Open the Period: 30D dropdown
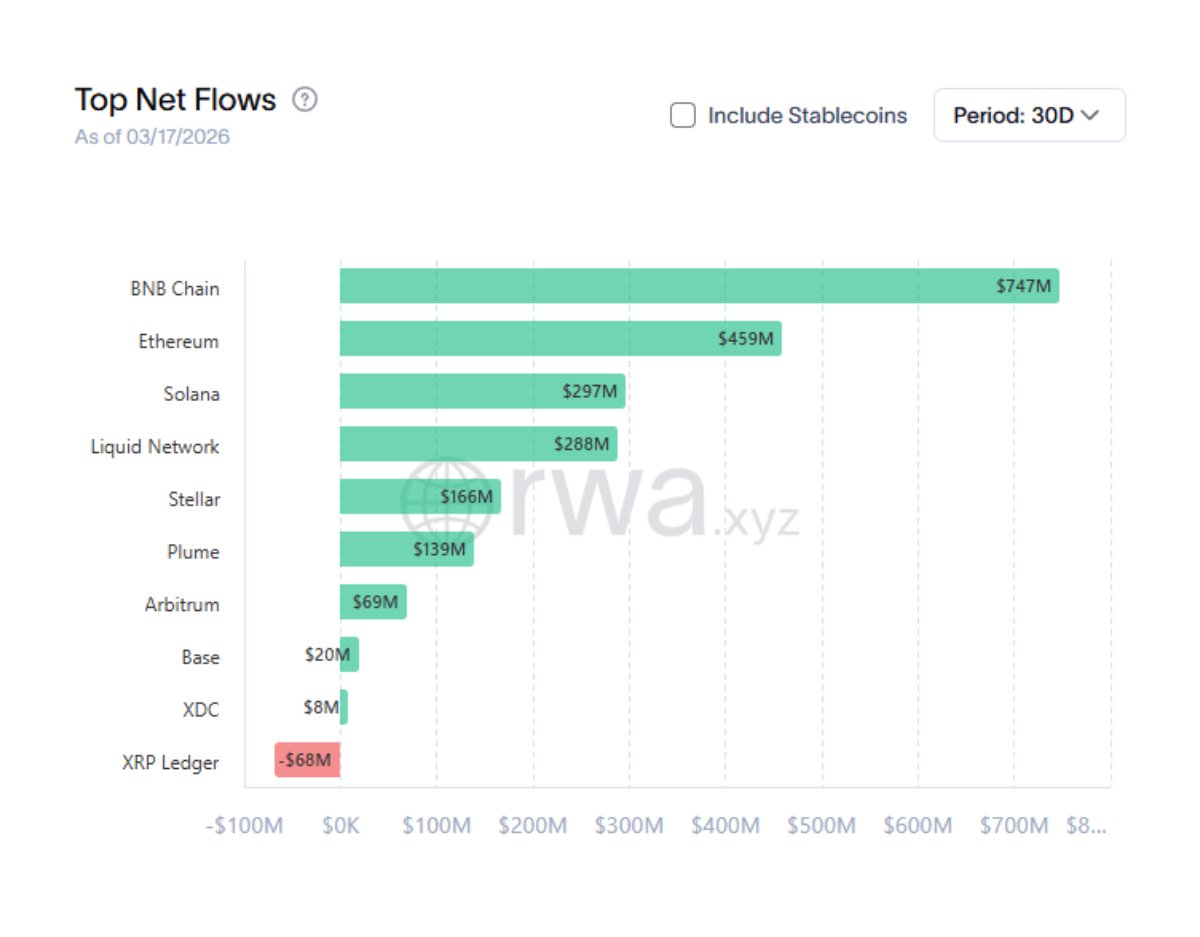Screen dimensions: 1200x937 point(1029,115)
